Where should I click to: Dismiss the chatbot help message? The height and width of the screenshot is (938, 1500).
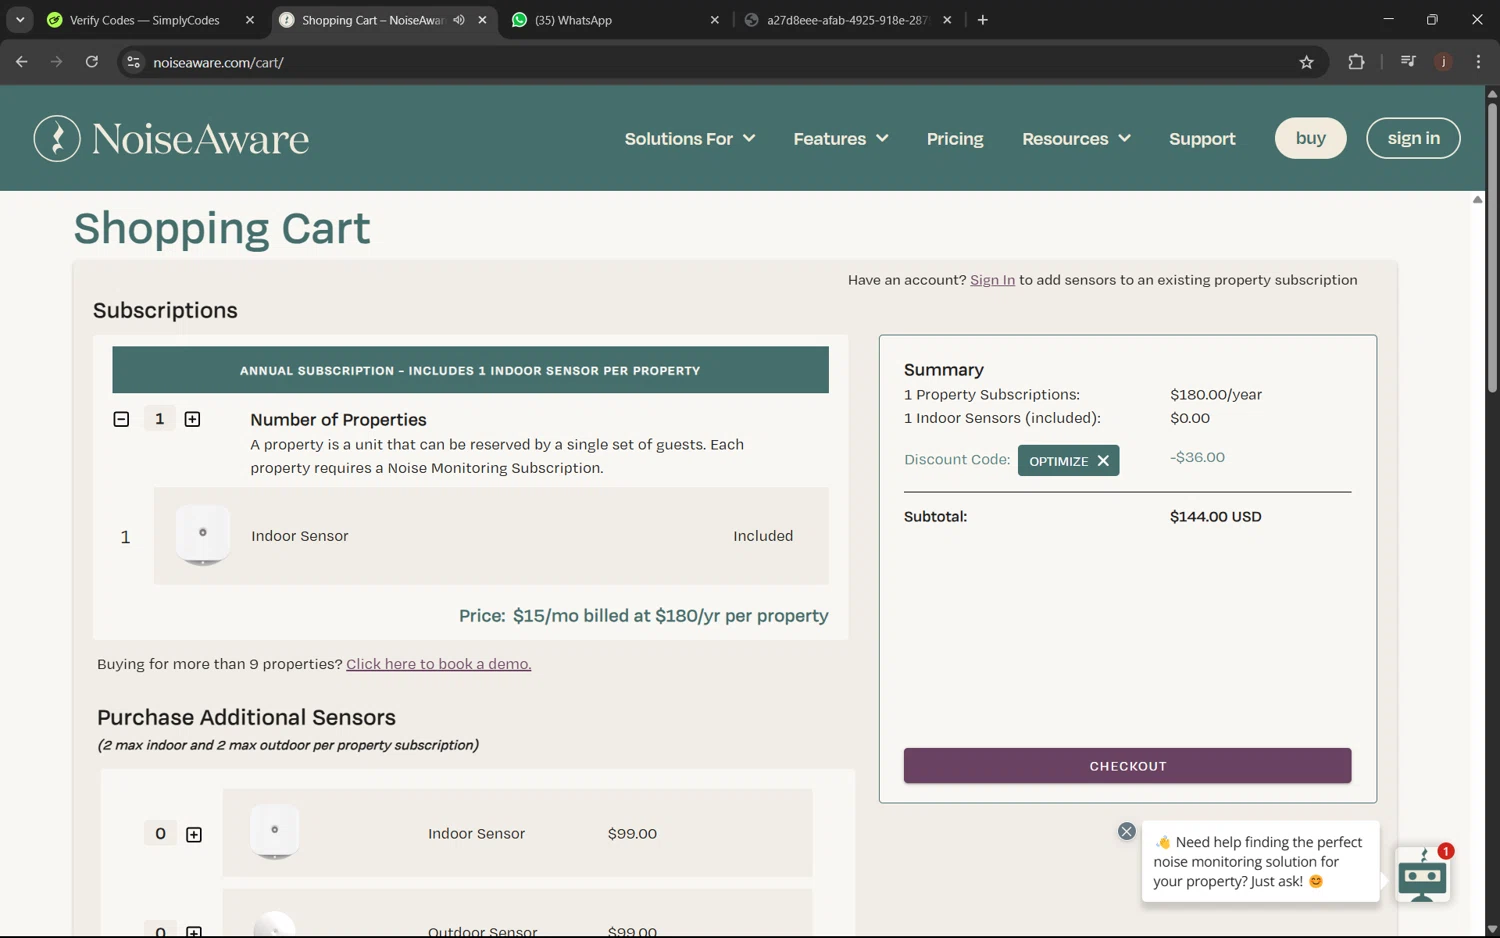pos(1126,831)
